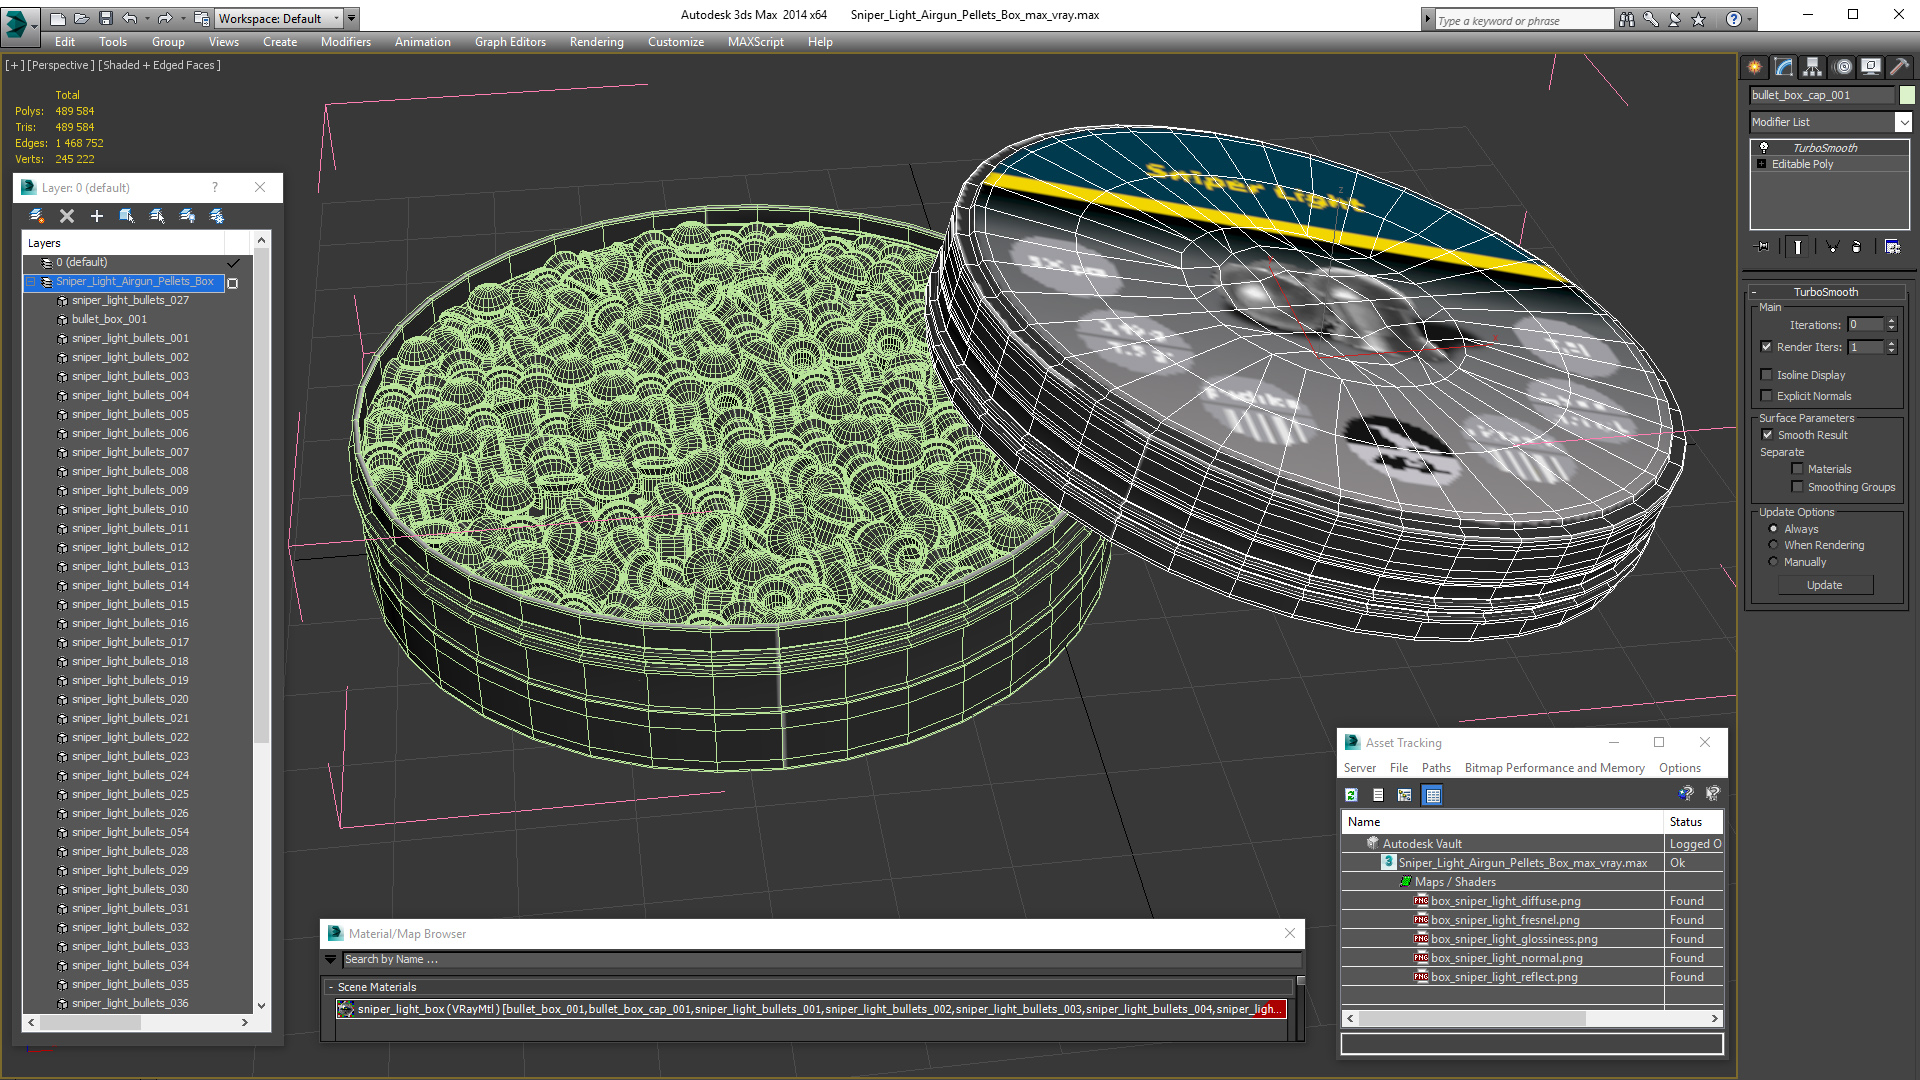Save the scene with the floppy disk icon
Viewport: 1920px width, 1080px height.
click(105, 18)
